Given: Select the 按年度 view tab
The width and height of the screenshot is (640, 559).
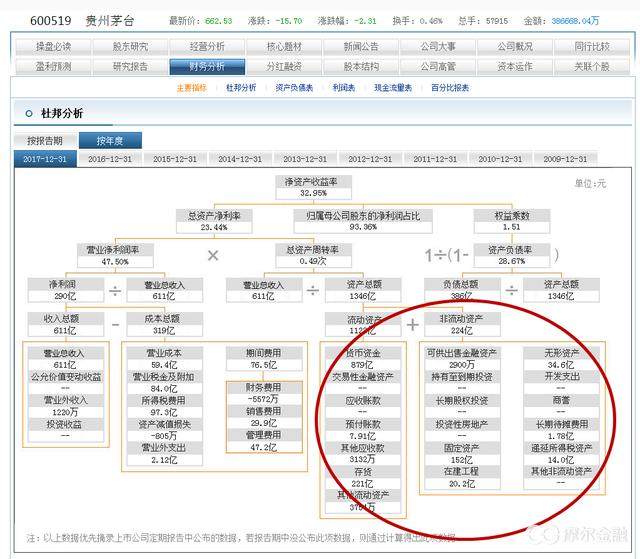Looking at the screenshot, I should 109,141.
